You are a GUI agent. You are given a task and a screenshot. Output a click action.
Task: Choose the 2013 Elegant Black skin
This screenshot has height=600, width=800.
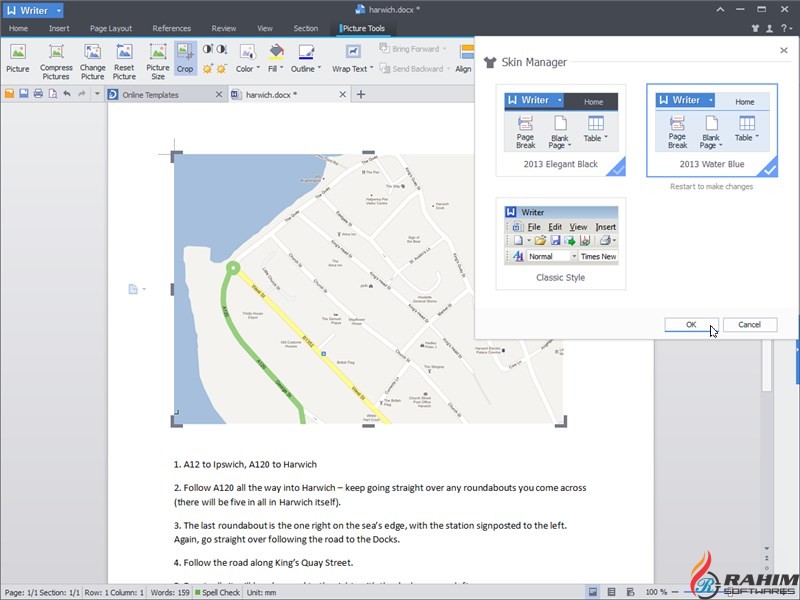(x=561, y=131)
